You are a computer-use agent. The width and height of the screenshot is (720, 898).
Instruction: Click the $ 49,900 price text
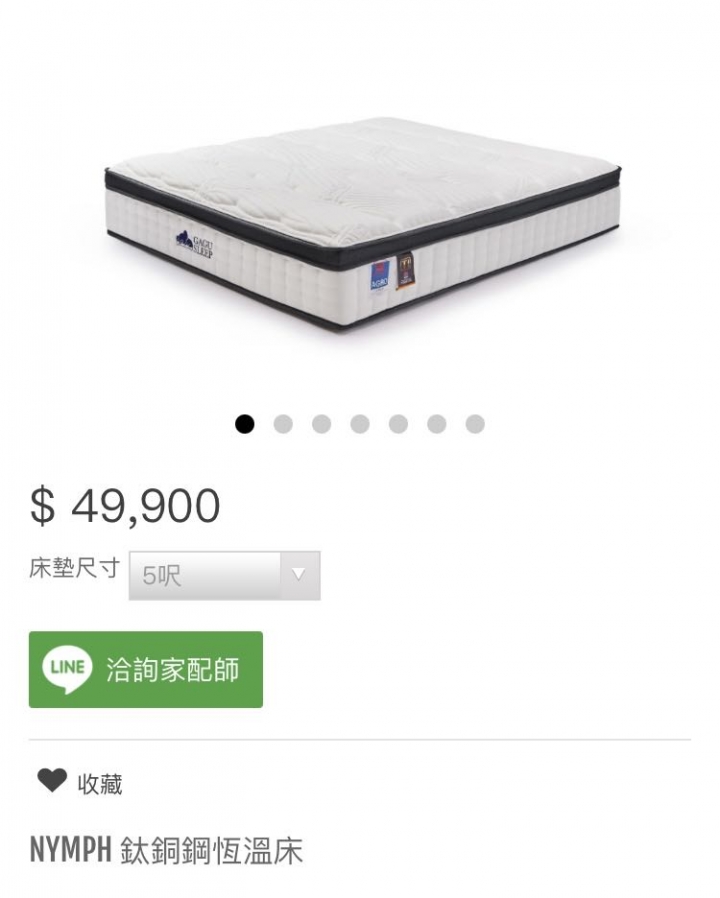(125, 506)
